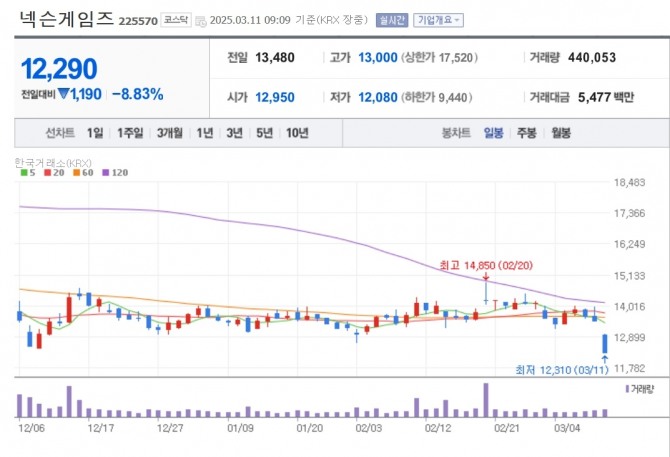Click the 코스닥 market badge

click(176, 20)
